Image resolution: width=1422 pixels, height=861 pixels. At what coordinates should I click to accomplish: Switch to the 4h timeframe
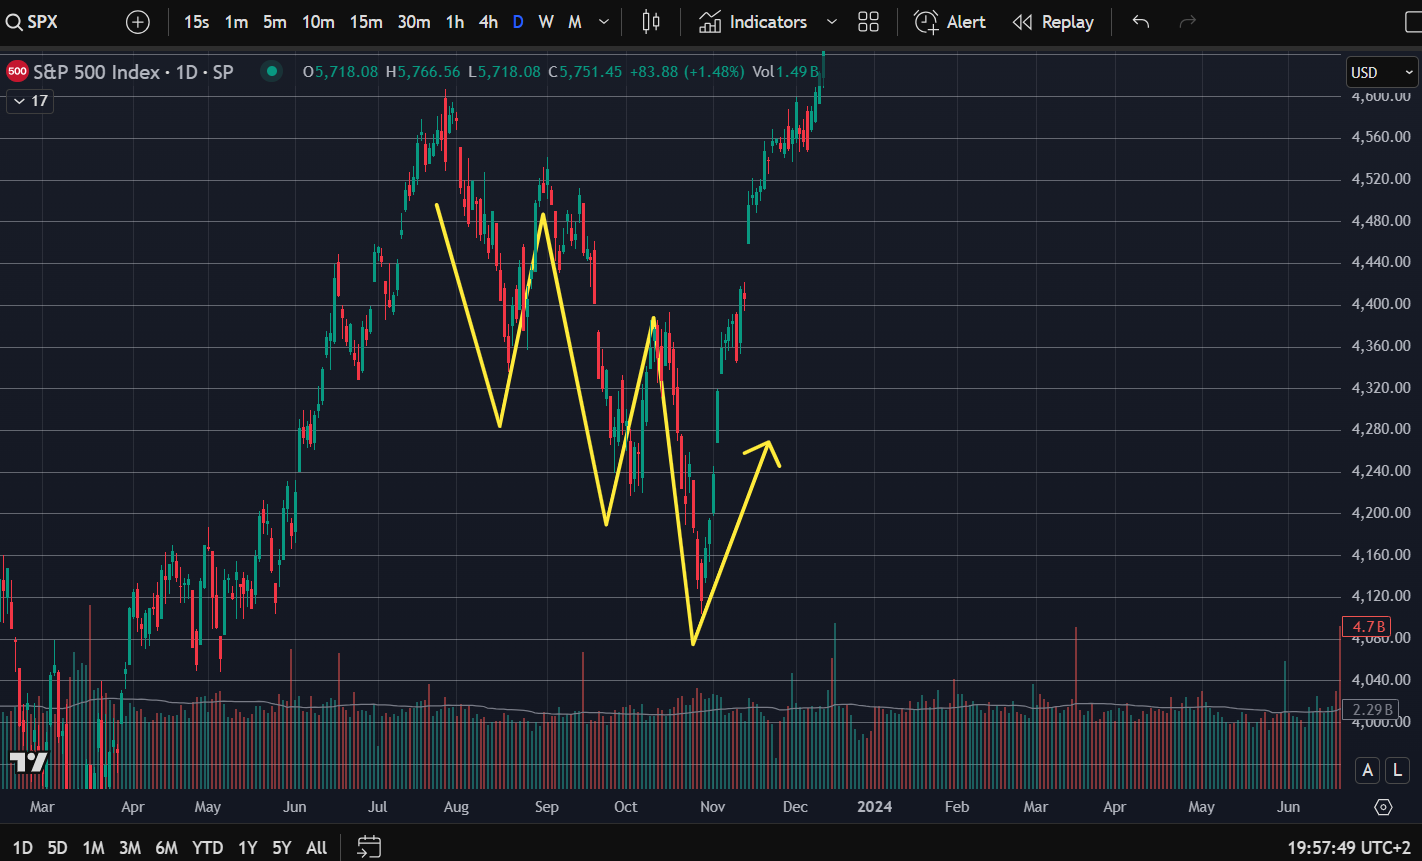(488, 22)
